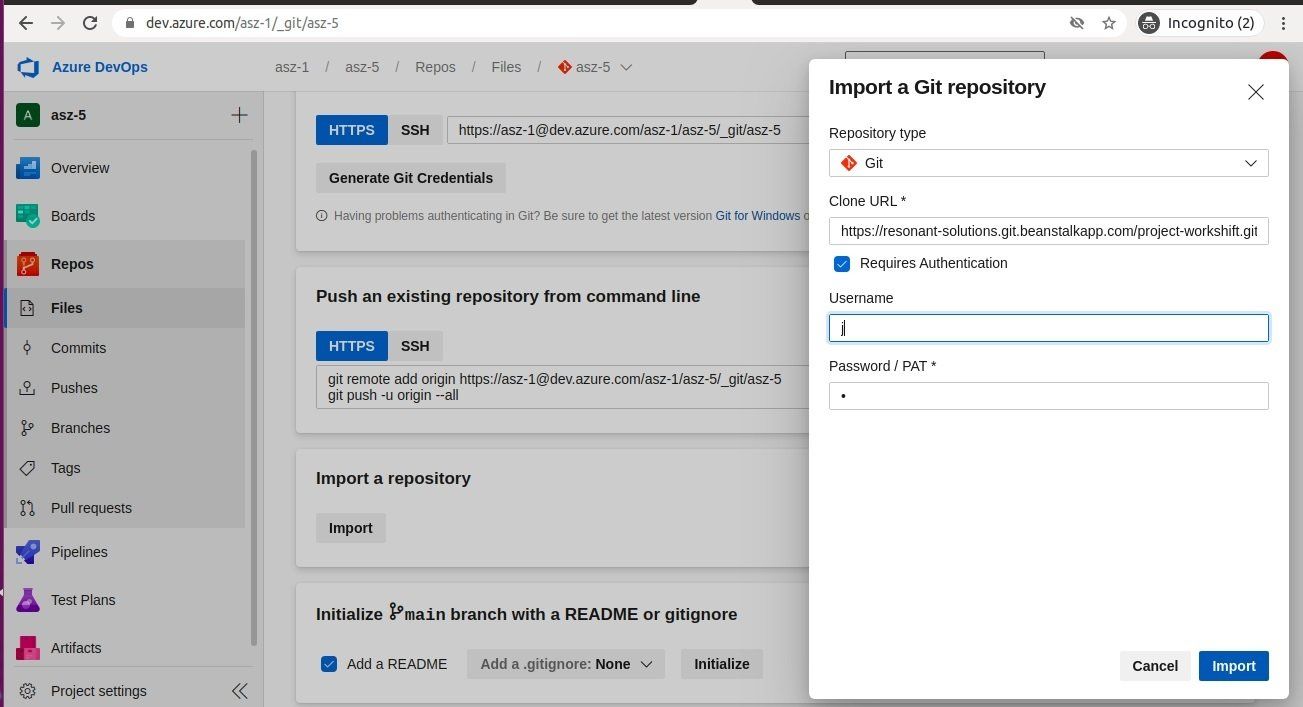Follow the Git for Windows link
This screenshot has height=707, width=1303.
coord(757,216)
